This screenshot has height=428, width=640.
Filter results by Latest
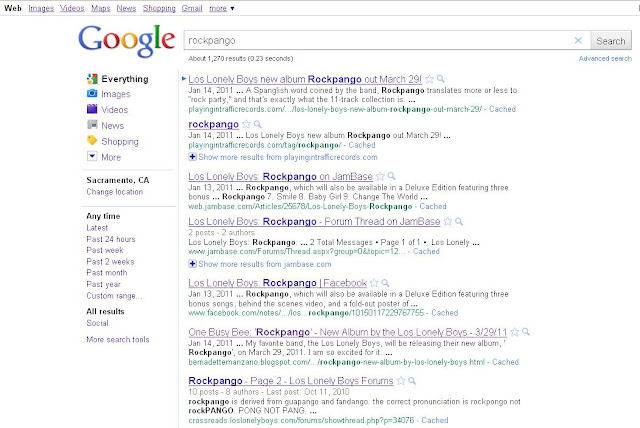click(97, 228)
